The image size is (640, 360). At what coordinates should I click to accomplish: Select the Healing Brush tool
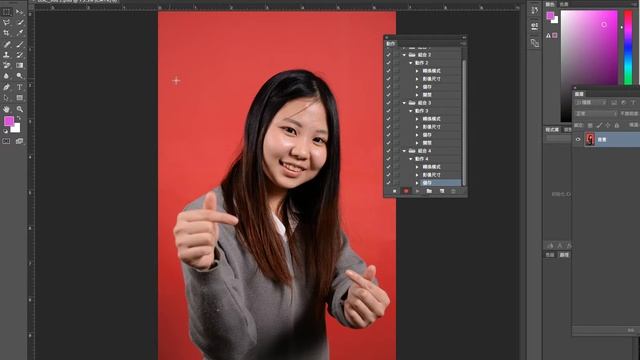pyautogui.click(x=7, y=44)
